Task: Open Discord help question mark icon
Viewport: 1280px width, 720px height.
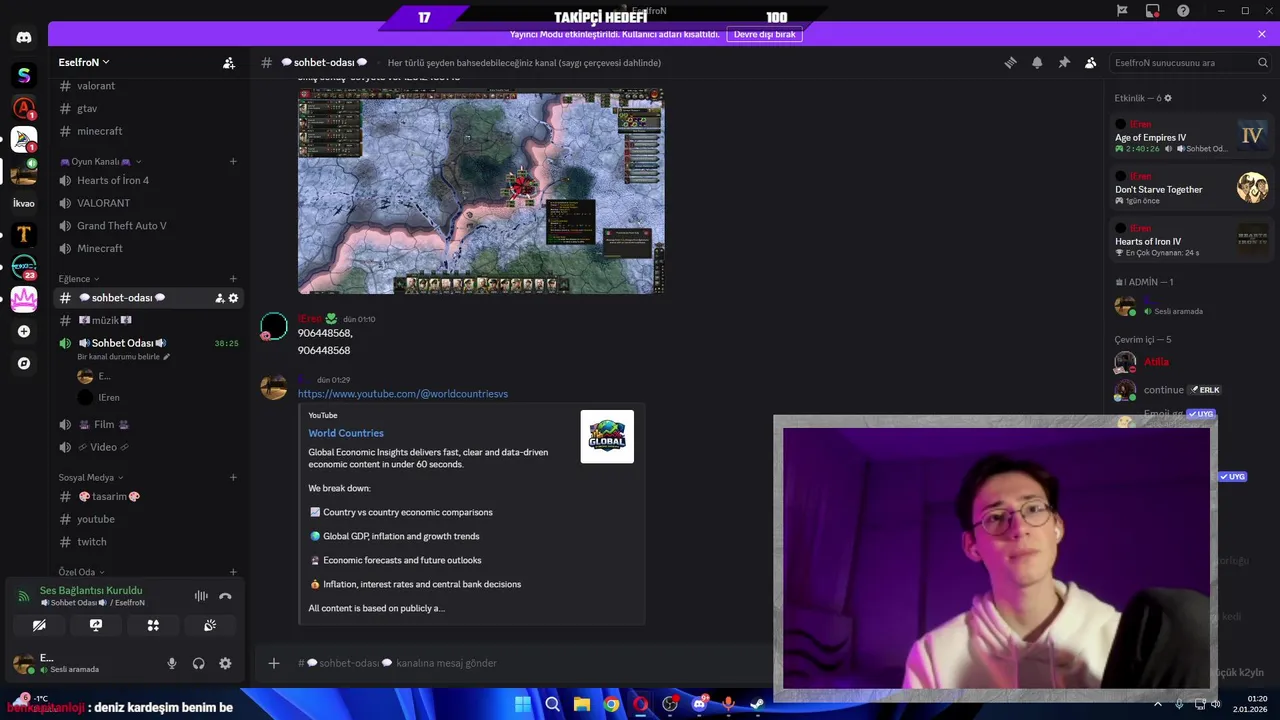Action: [1183, 11]
